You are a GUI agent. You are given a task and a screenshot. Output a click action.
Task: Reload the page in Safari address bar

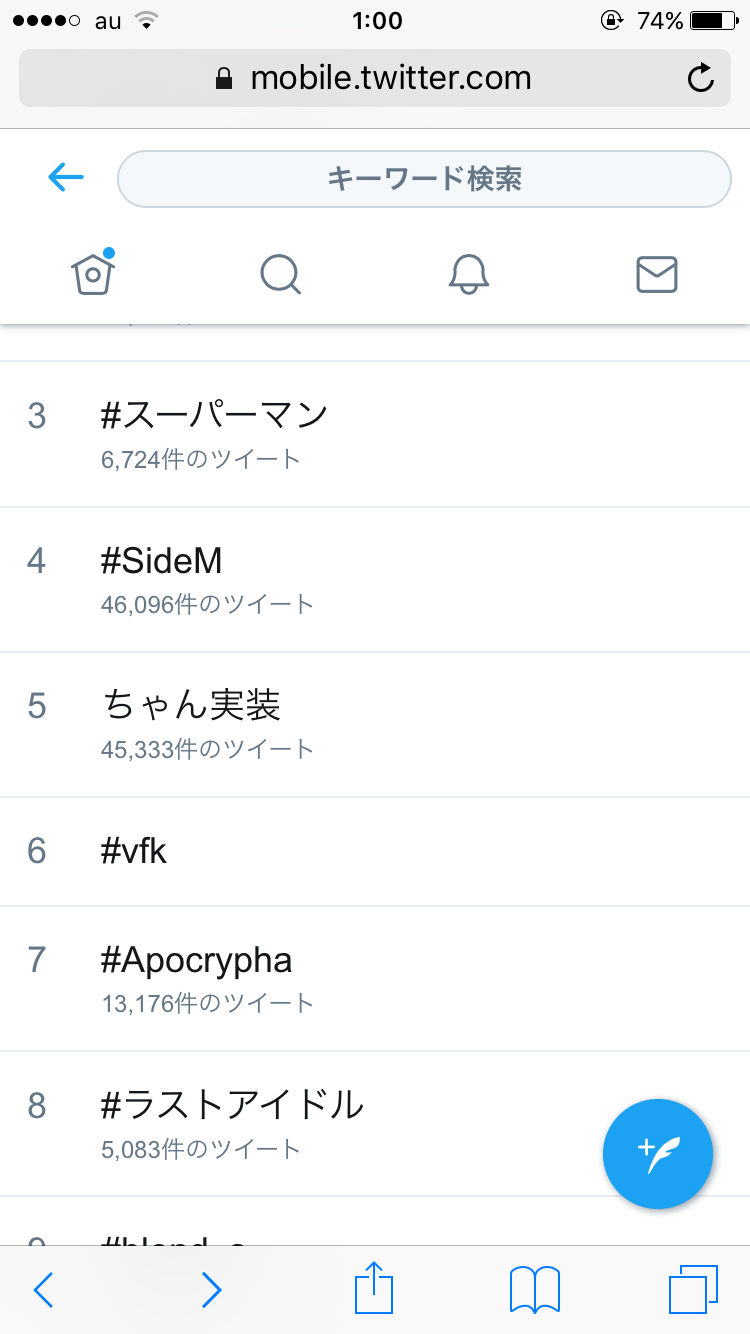701,78
